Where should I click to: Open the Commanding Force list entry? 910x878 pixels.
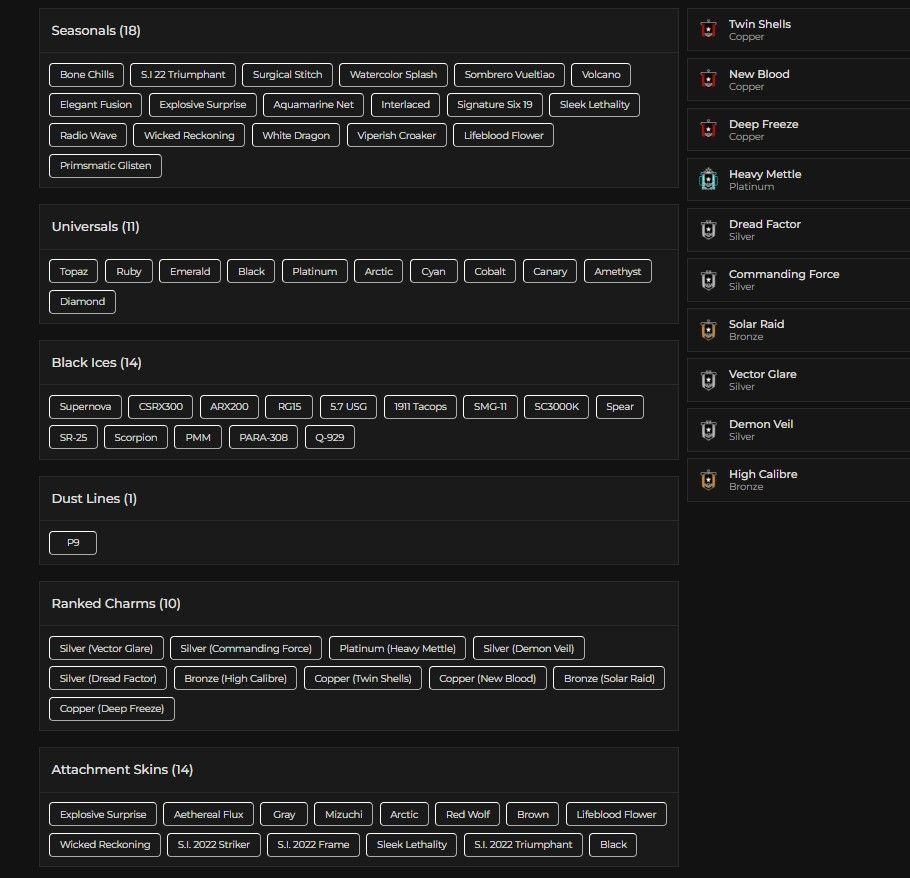pyautogui.click(x=799, y=280)
